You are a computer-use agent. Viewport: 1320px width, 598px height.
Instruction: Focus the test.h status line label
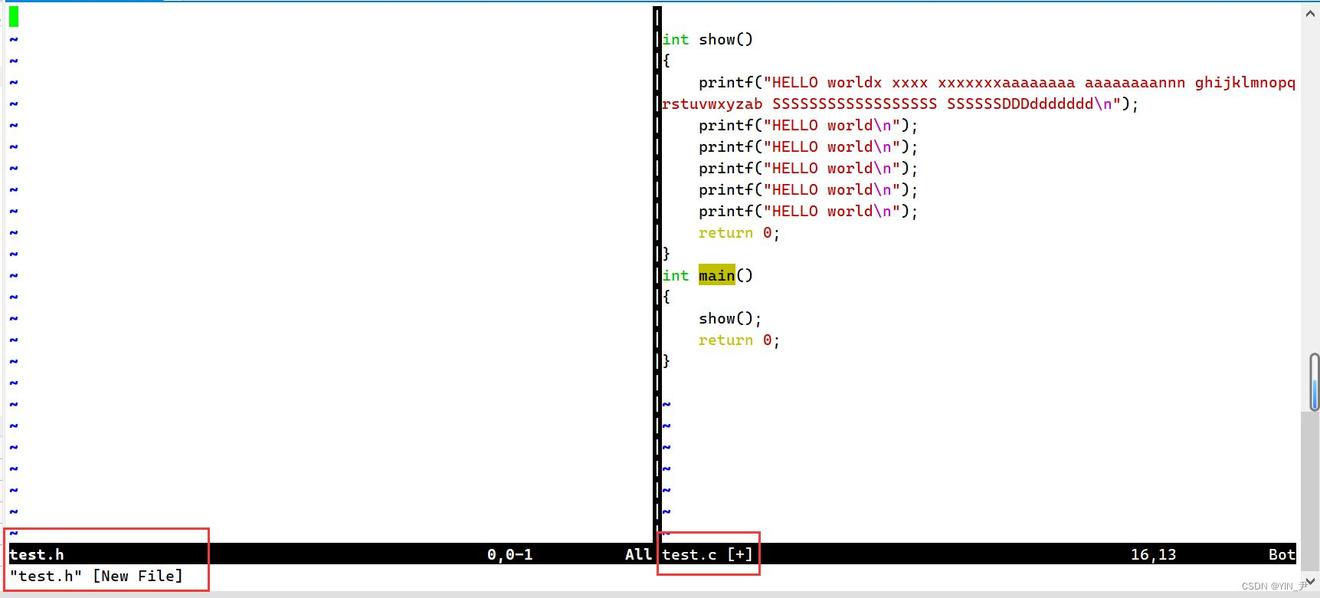coord(38,554)
